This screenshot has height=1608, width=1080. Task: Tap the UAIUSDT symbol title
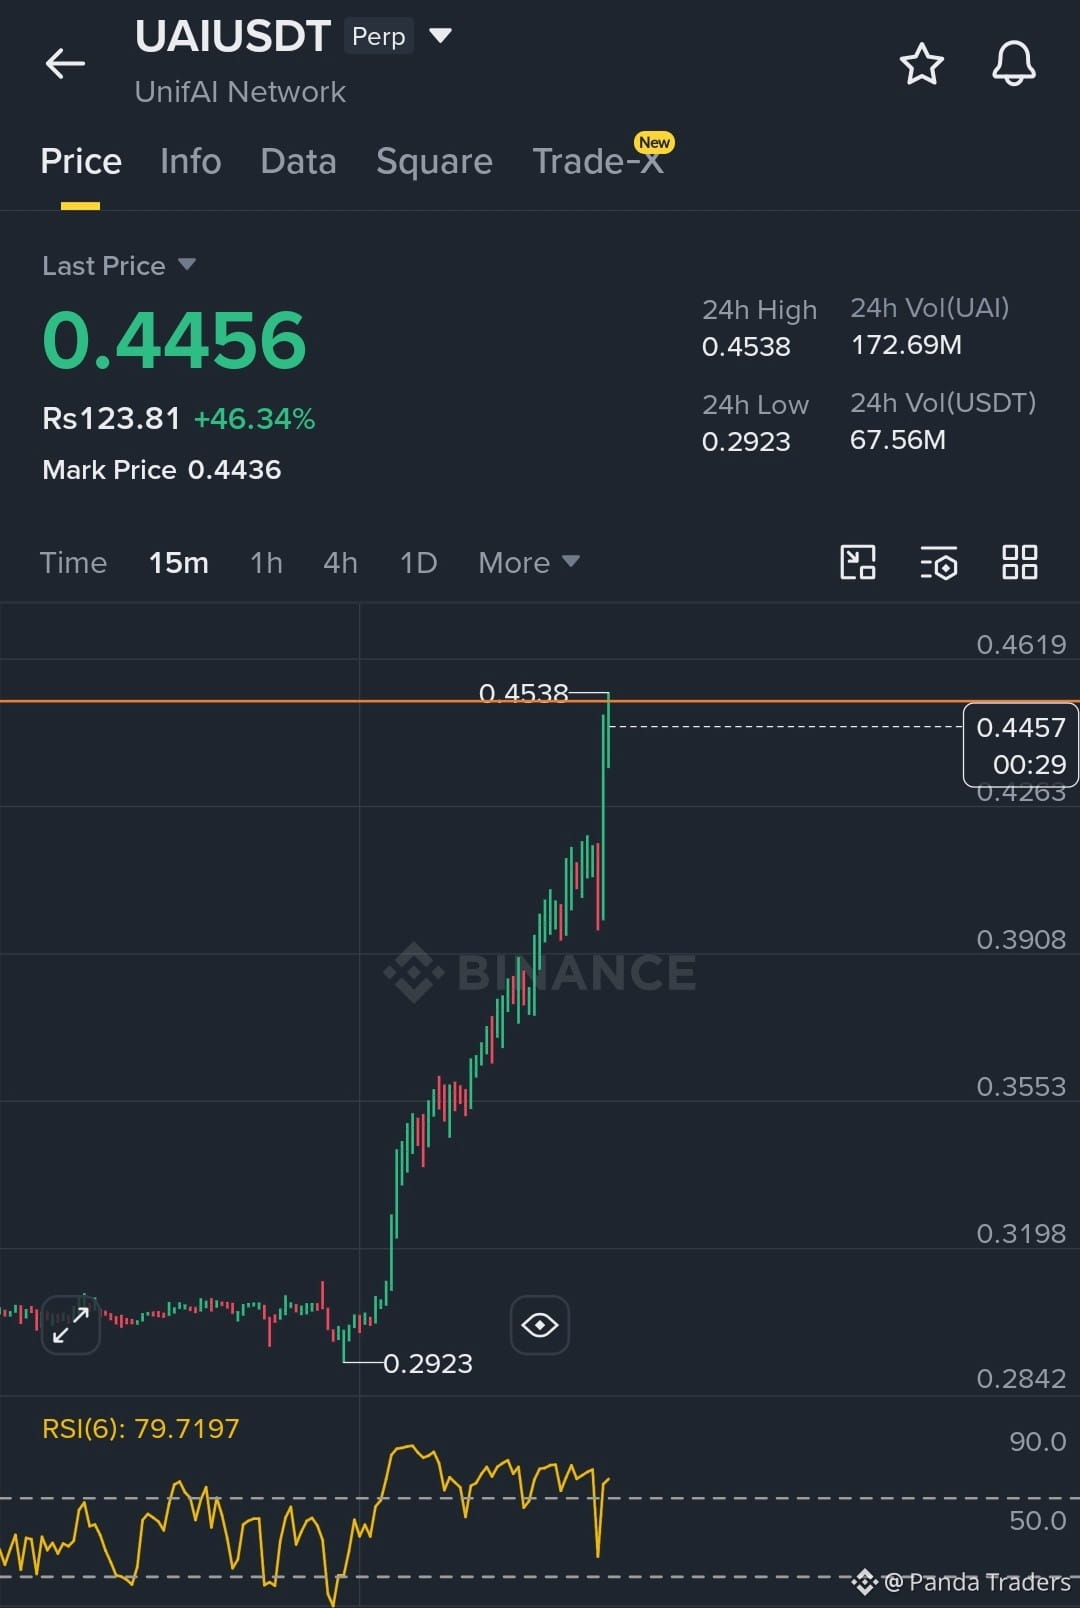tap(233, 37)
